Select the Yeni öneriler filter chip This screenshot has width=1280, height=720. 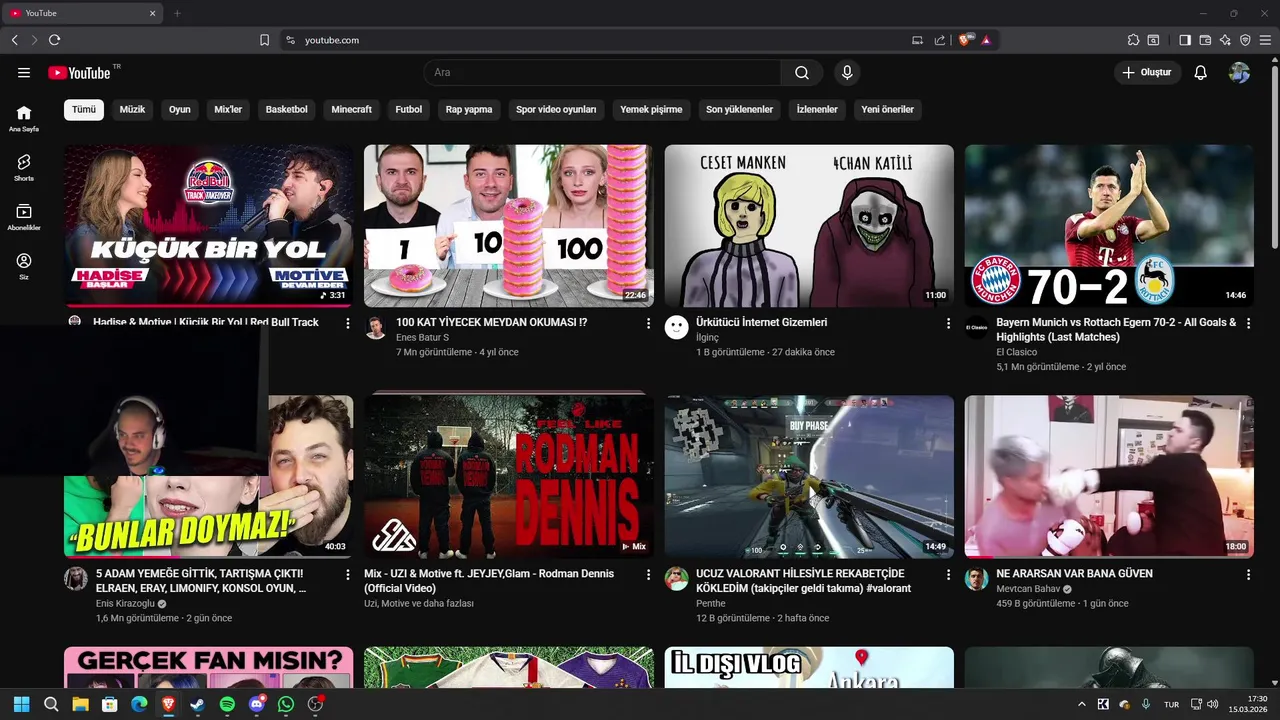click(x=888, y=109)
